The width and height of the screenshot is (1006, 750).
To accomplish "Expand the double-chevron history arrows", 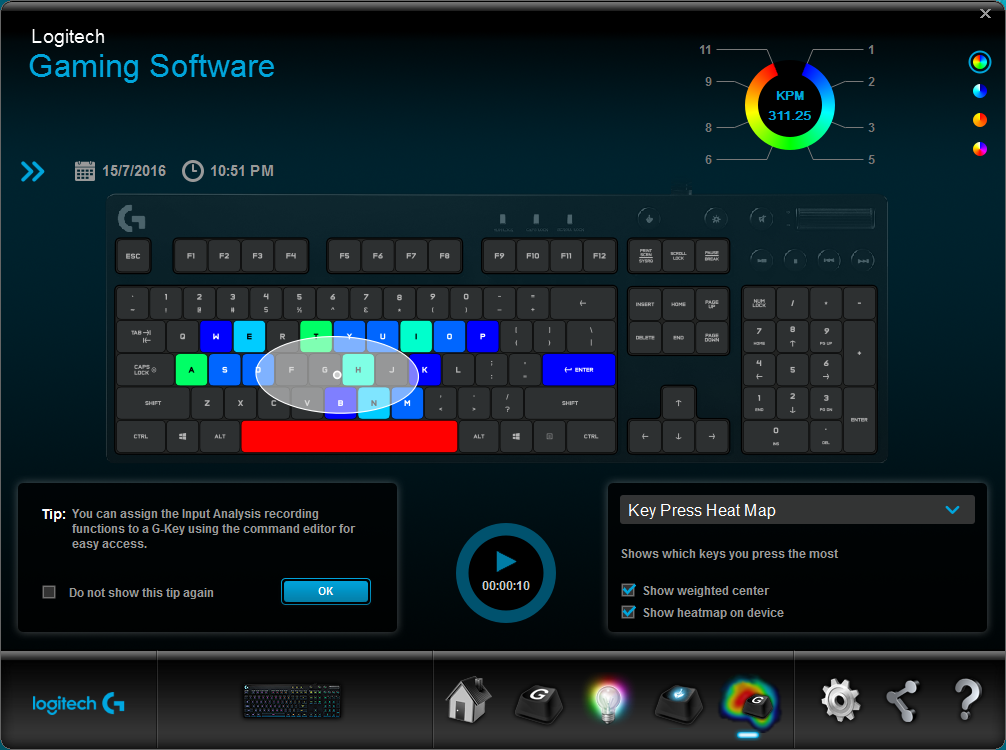I will coord(33,171).
